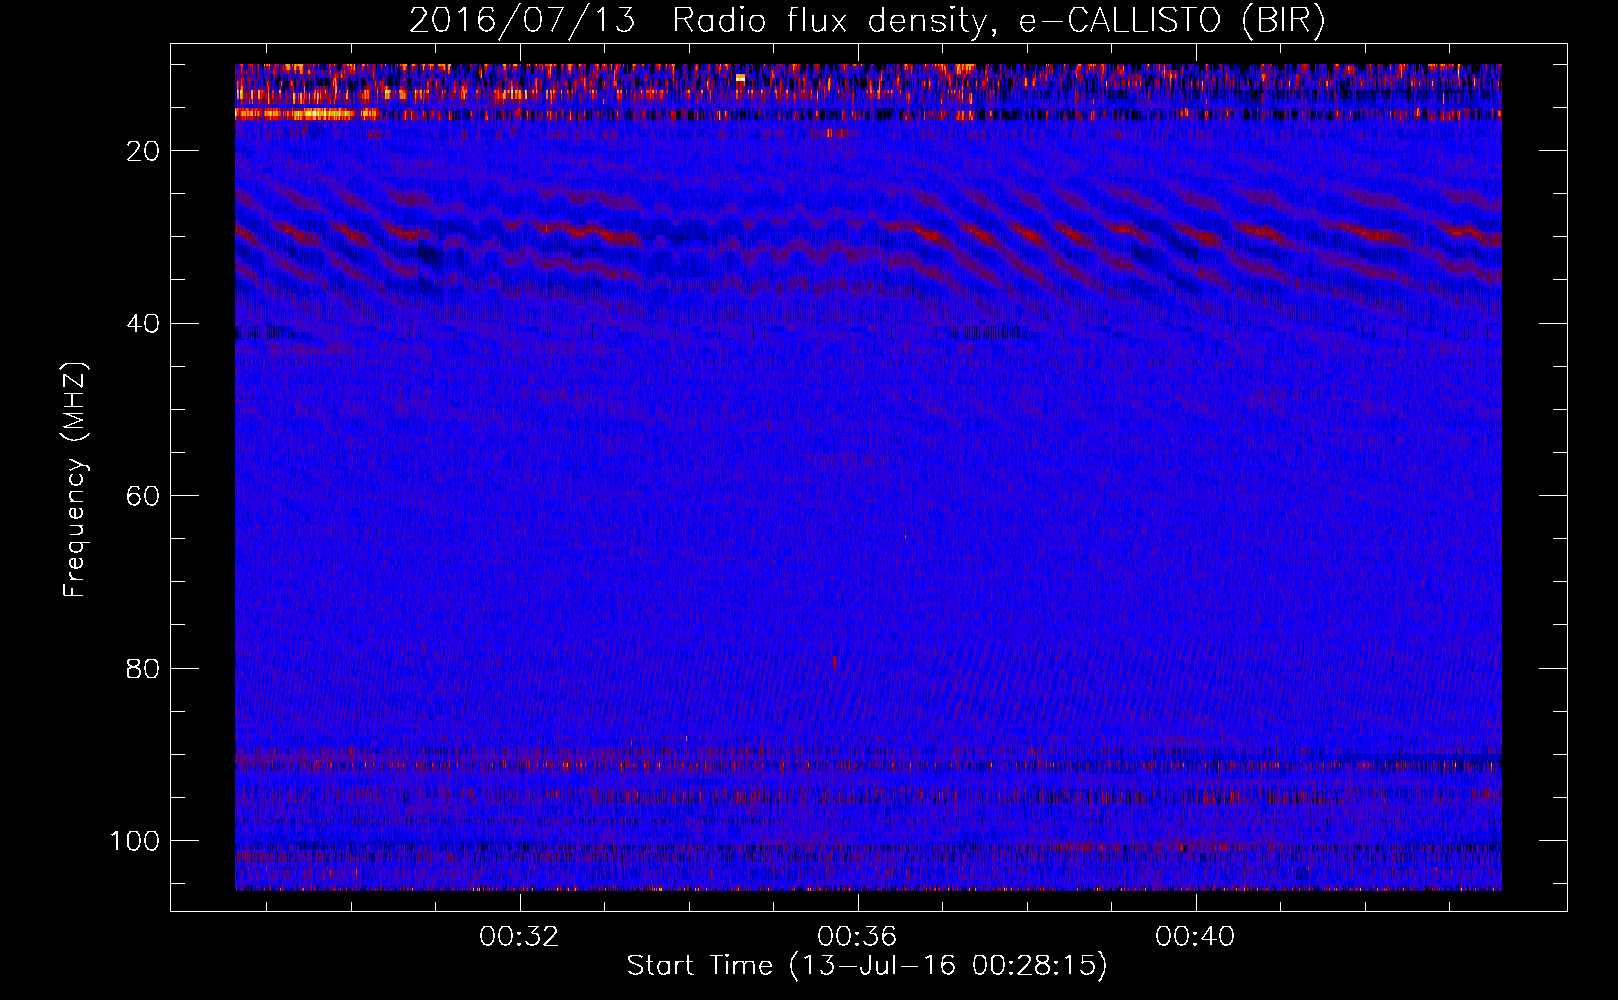The height and width of the screenshot is (1000, 1618).
Task: Click the 40 frequency tick label
Action: [x=144, y=323]
